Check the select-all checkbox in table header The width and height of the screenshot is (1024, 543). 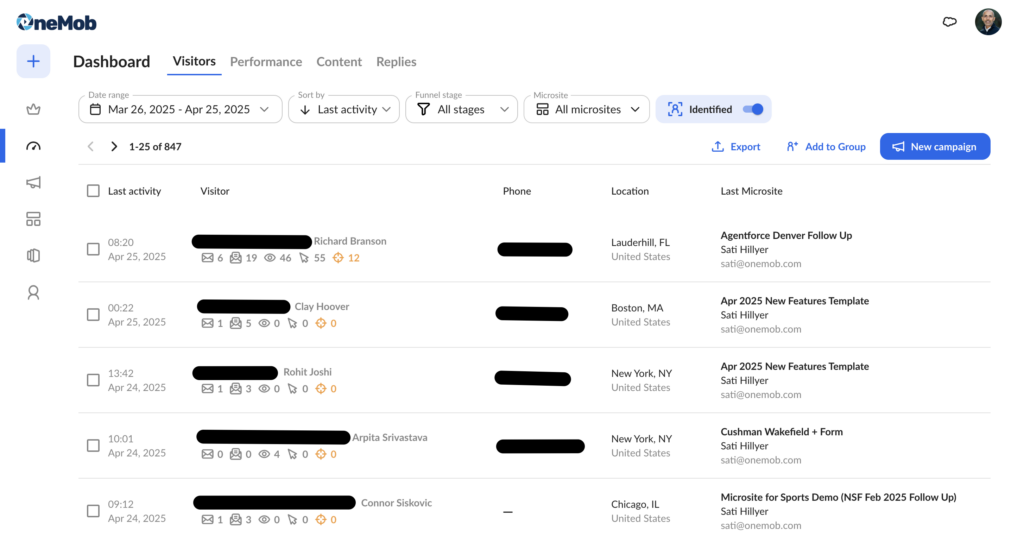(93, 191)
